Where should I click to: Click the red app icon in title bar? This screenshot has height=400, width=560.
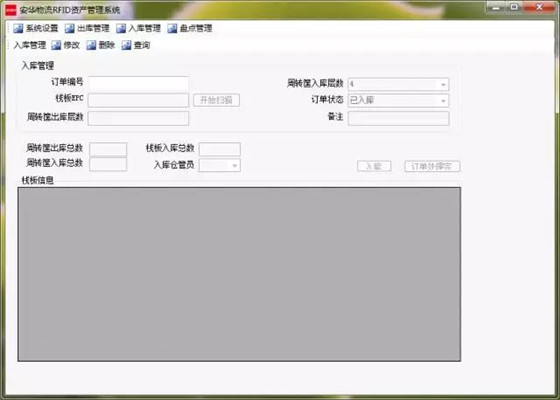(x=11, y=10)
